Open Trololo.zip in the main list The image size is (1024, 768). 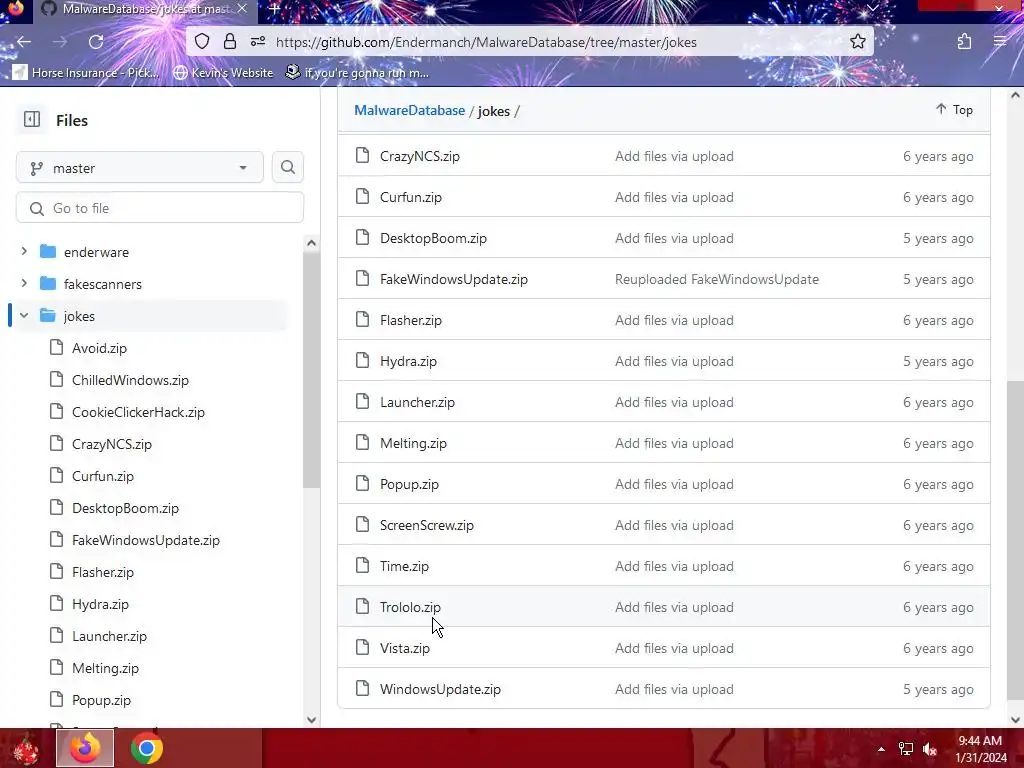(410, 607)
